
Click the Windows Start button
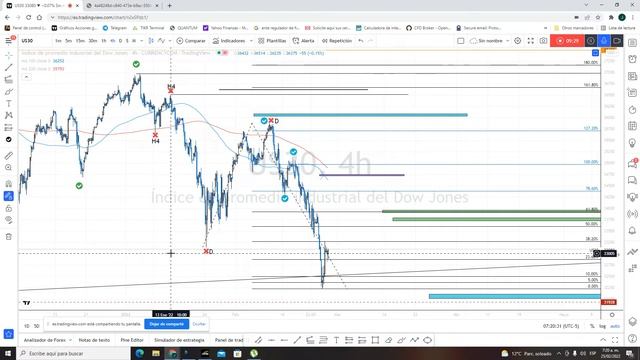(x=8, y=353)
